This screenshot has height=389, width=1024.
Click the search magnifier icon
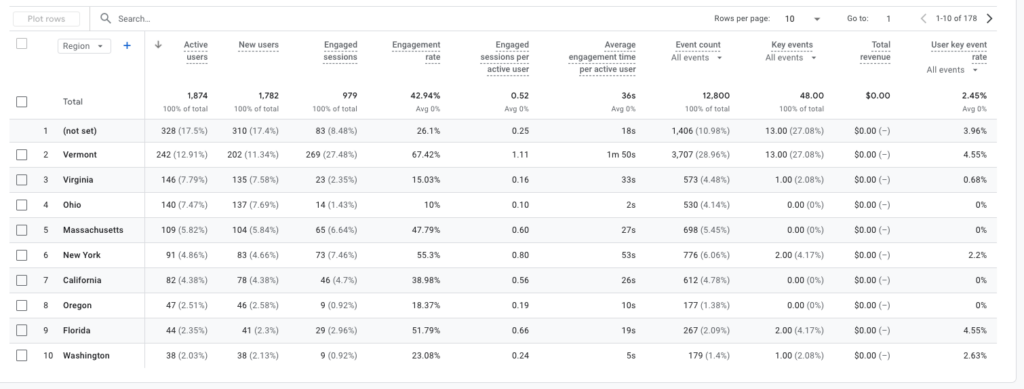pos(105,18)
